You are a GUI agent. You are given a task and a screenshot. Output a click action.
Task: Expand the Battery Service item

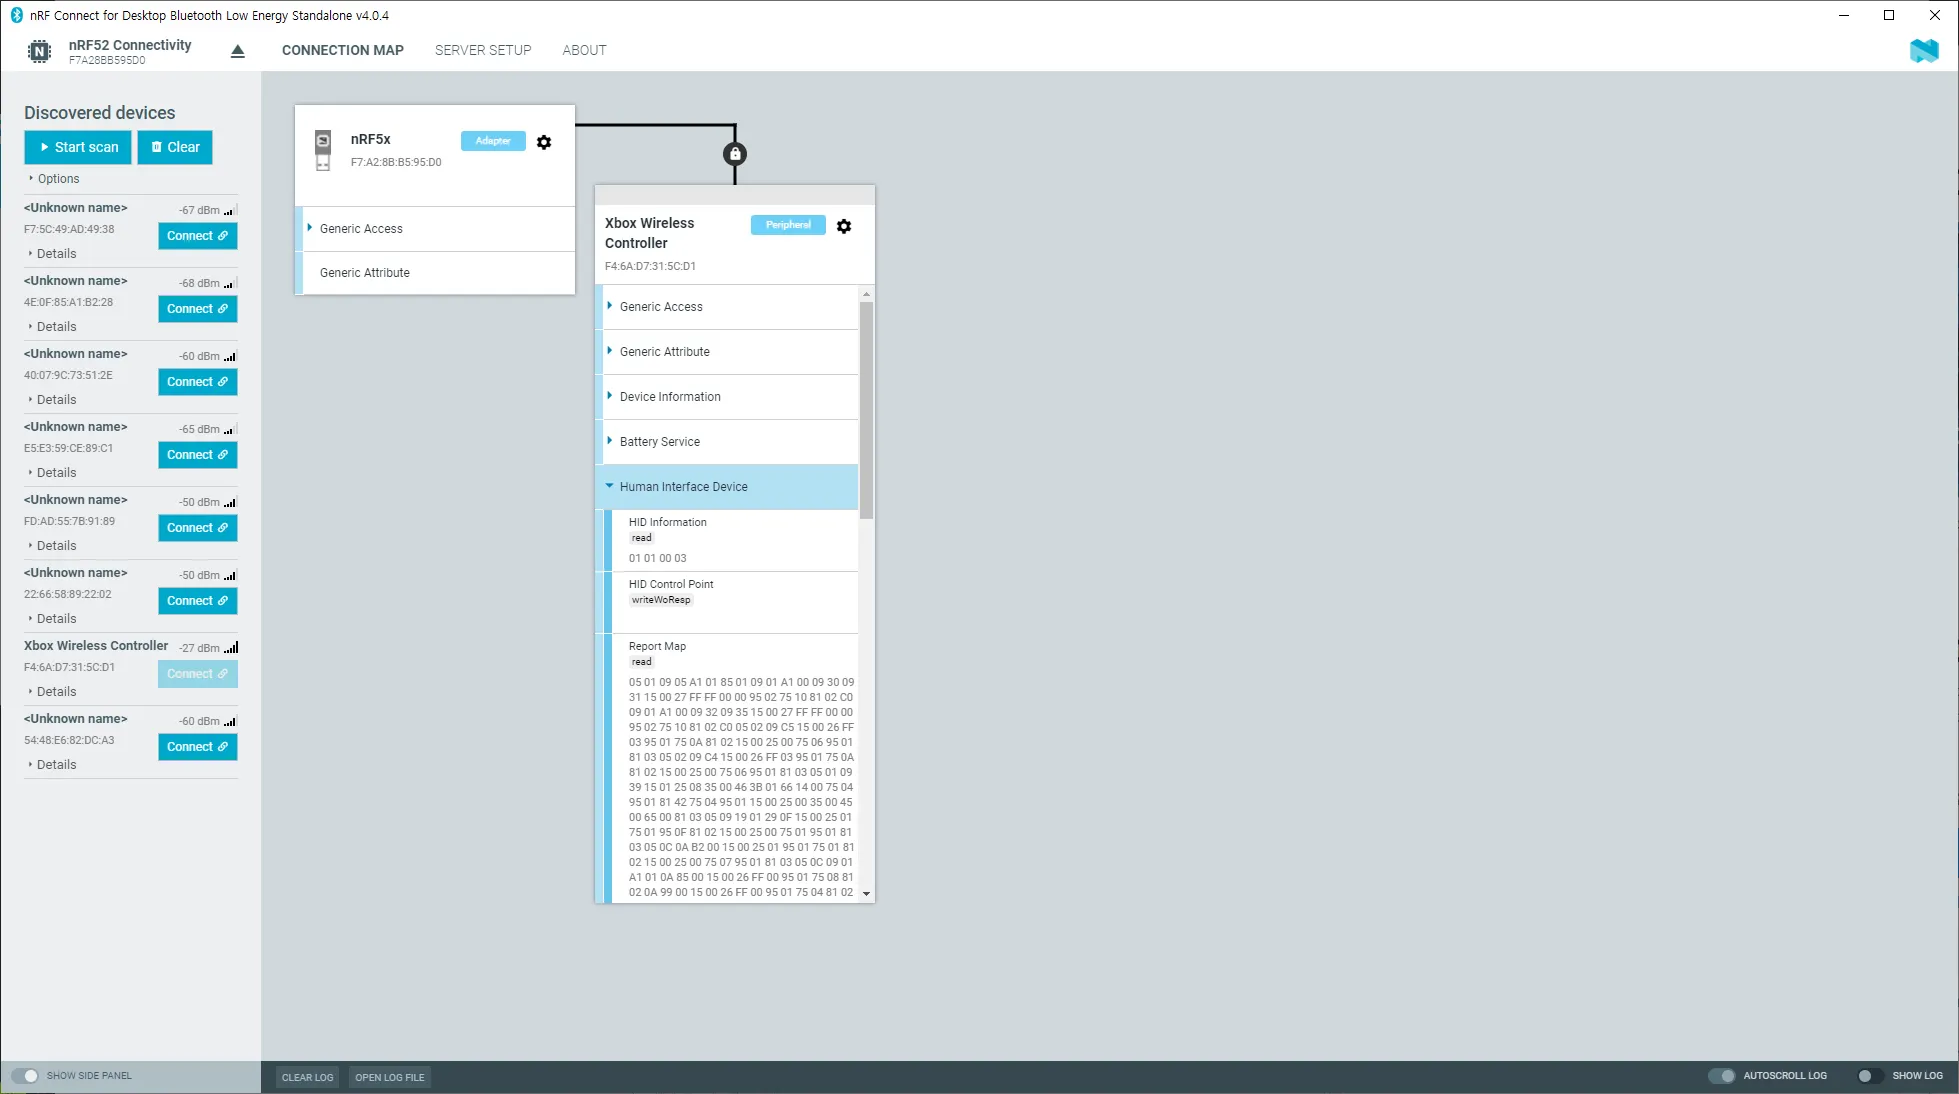coord(659,442)
